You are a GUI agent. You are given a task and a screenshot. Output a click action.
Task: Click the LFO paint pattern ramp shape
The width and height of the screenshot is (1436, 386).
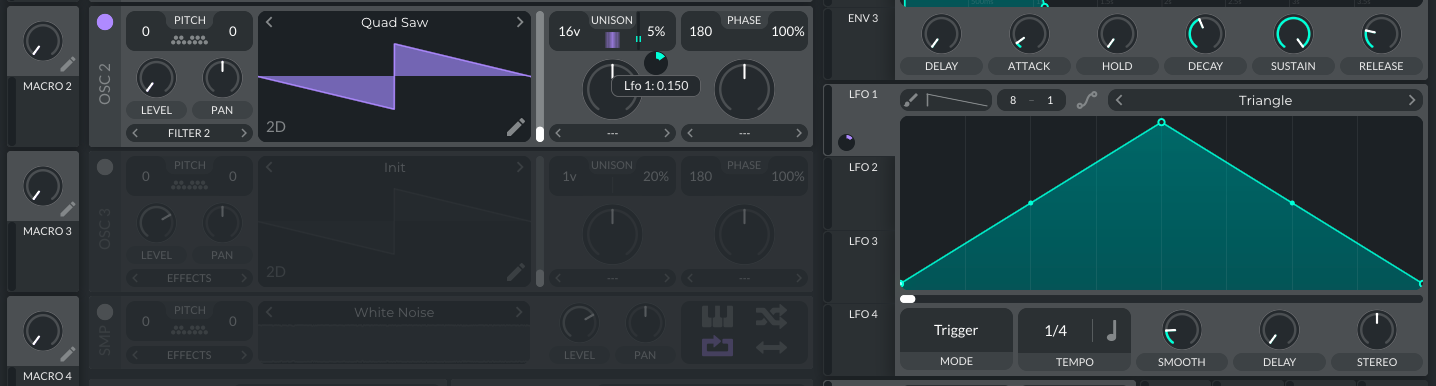[x=957, y=100]
